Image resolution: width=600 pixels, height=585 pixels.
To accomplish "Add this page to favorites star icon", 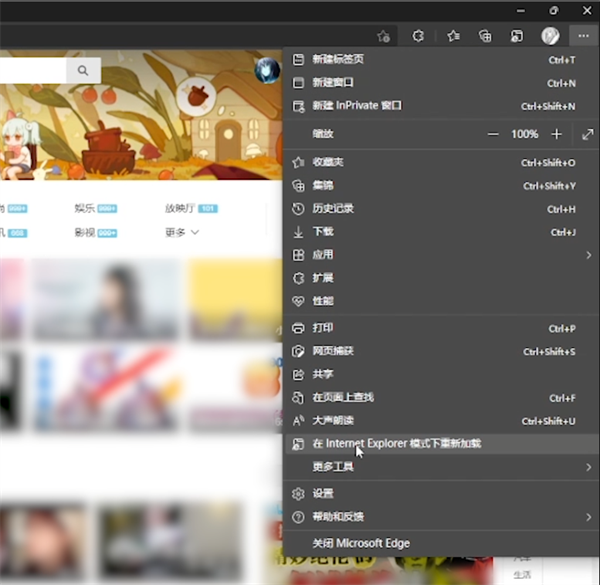I will tap(383, 36).
